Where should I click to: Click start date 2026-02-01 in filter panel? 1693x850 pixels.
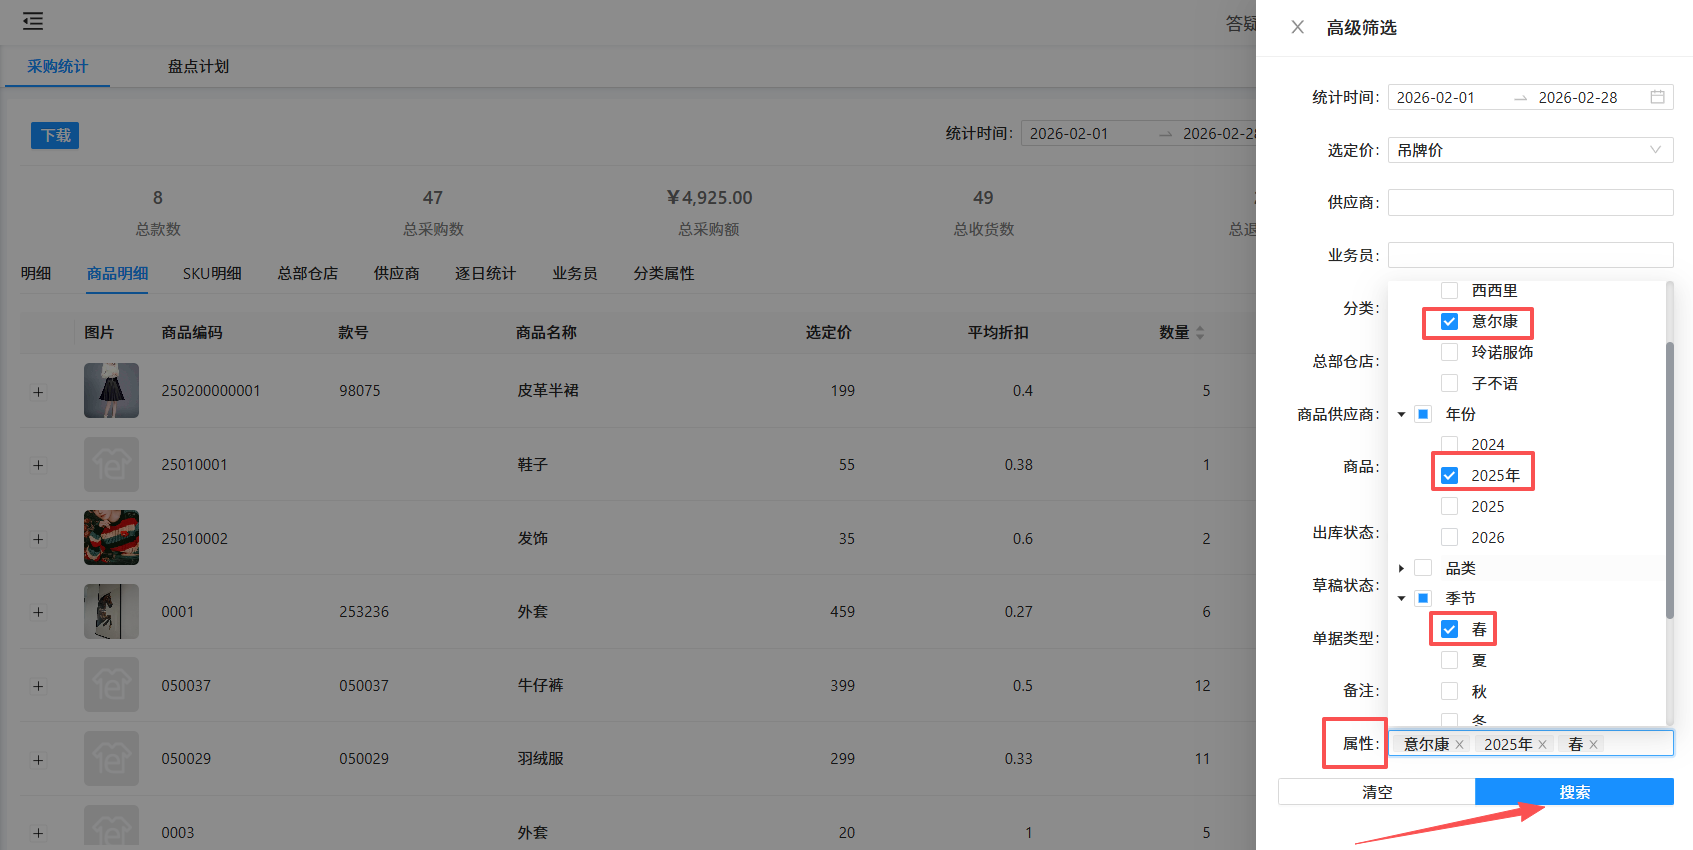click(x=1435, y=97)
